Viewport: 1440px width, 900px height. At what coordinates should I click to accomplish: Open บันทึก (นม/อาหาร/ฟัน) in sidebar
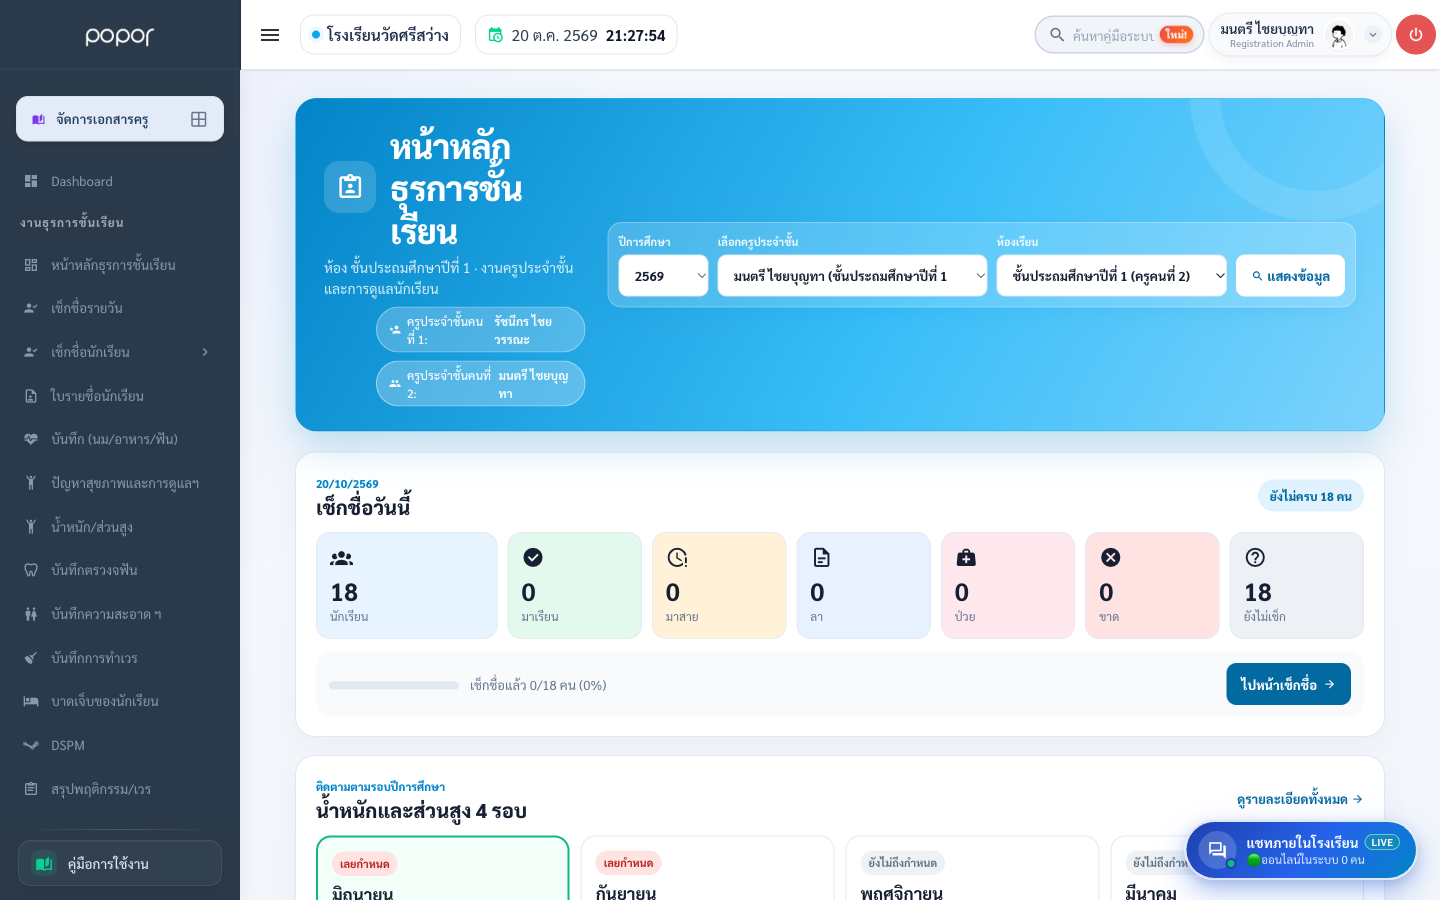point(120,439)
